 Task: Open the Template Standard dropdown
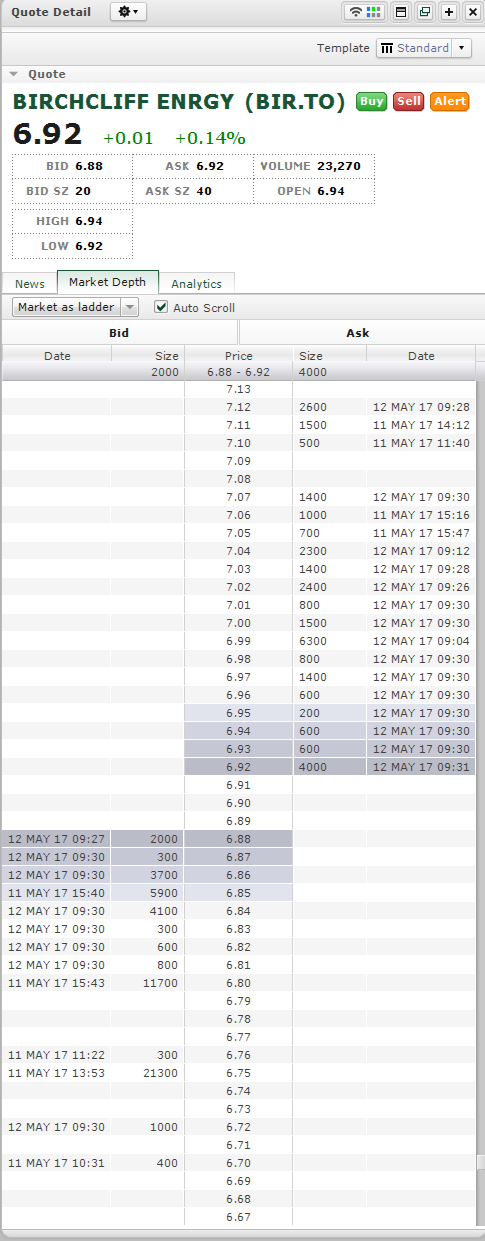423,48
